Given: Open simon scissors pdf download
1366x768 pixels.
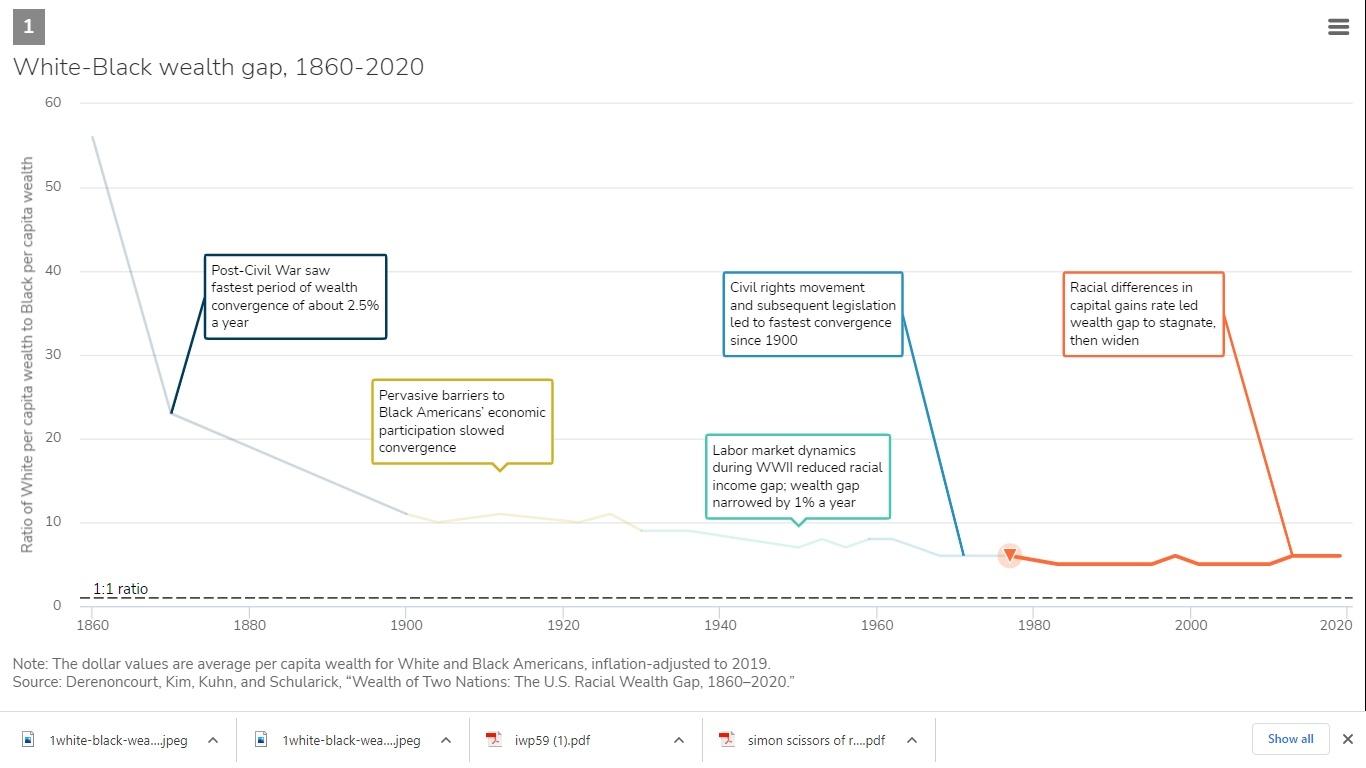Looking at the screenshot, I should pos(816,740).
